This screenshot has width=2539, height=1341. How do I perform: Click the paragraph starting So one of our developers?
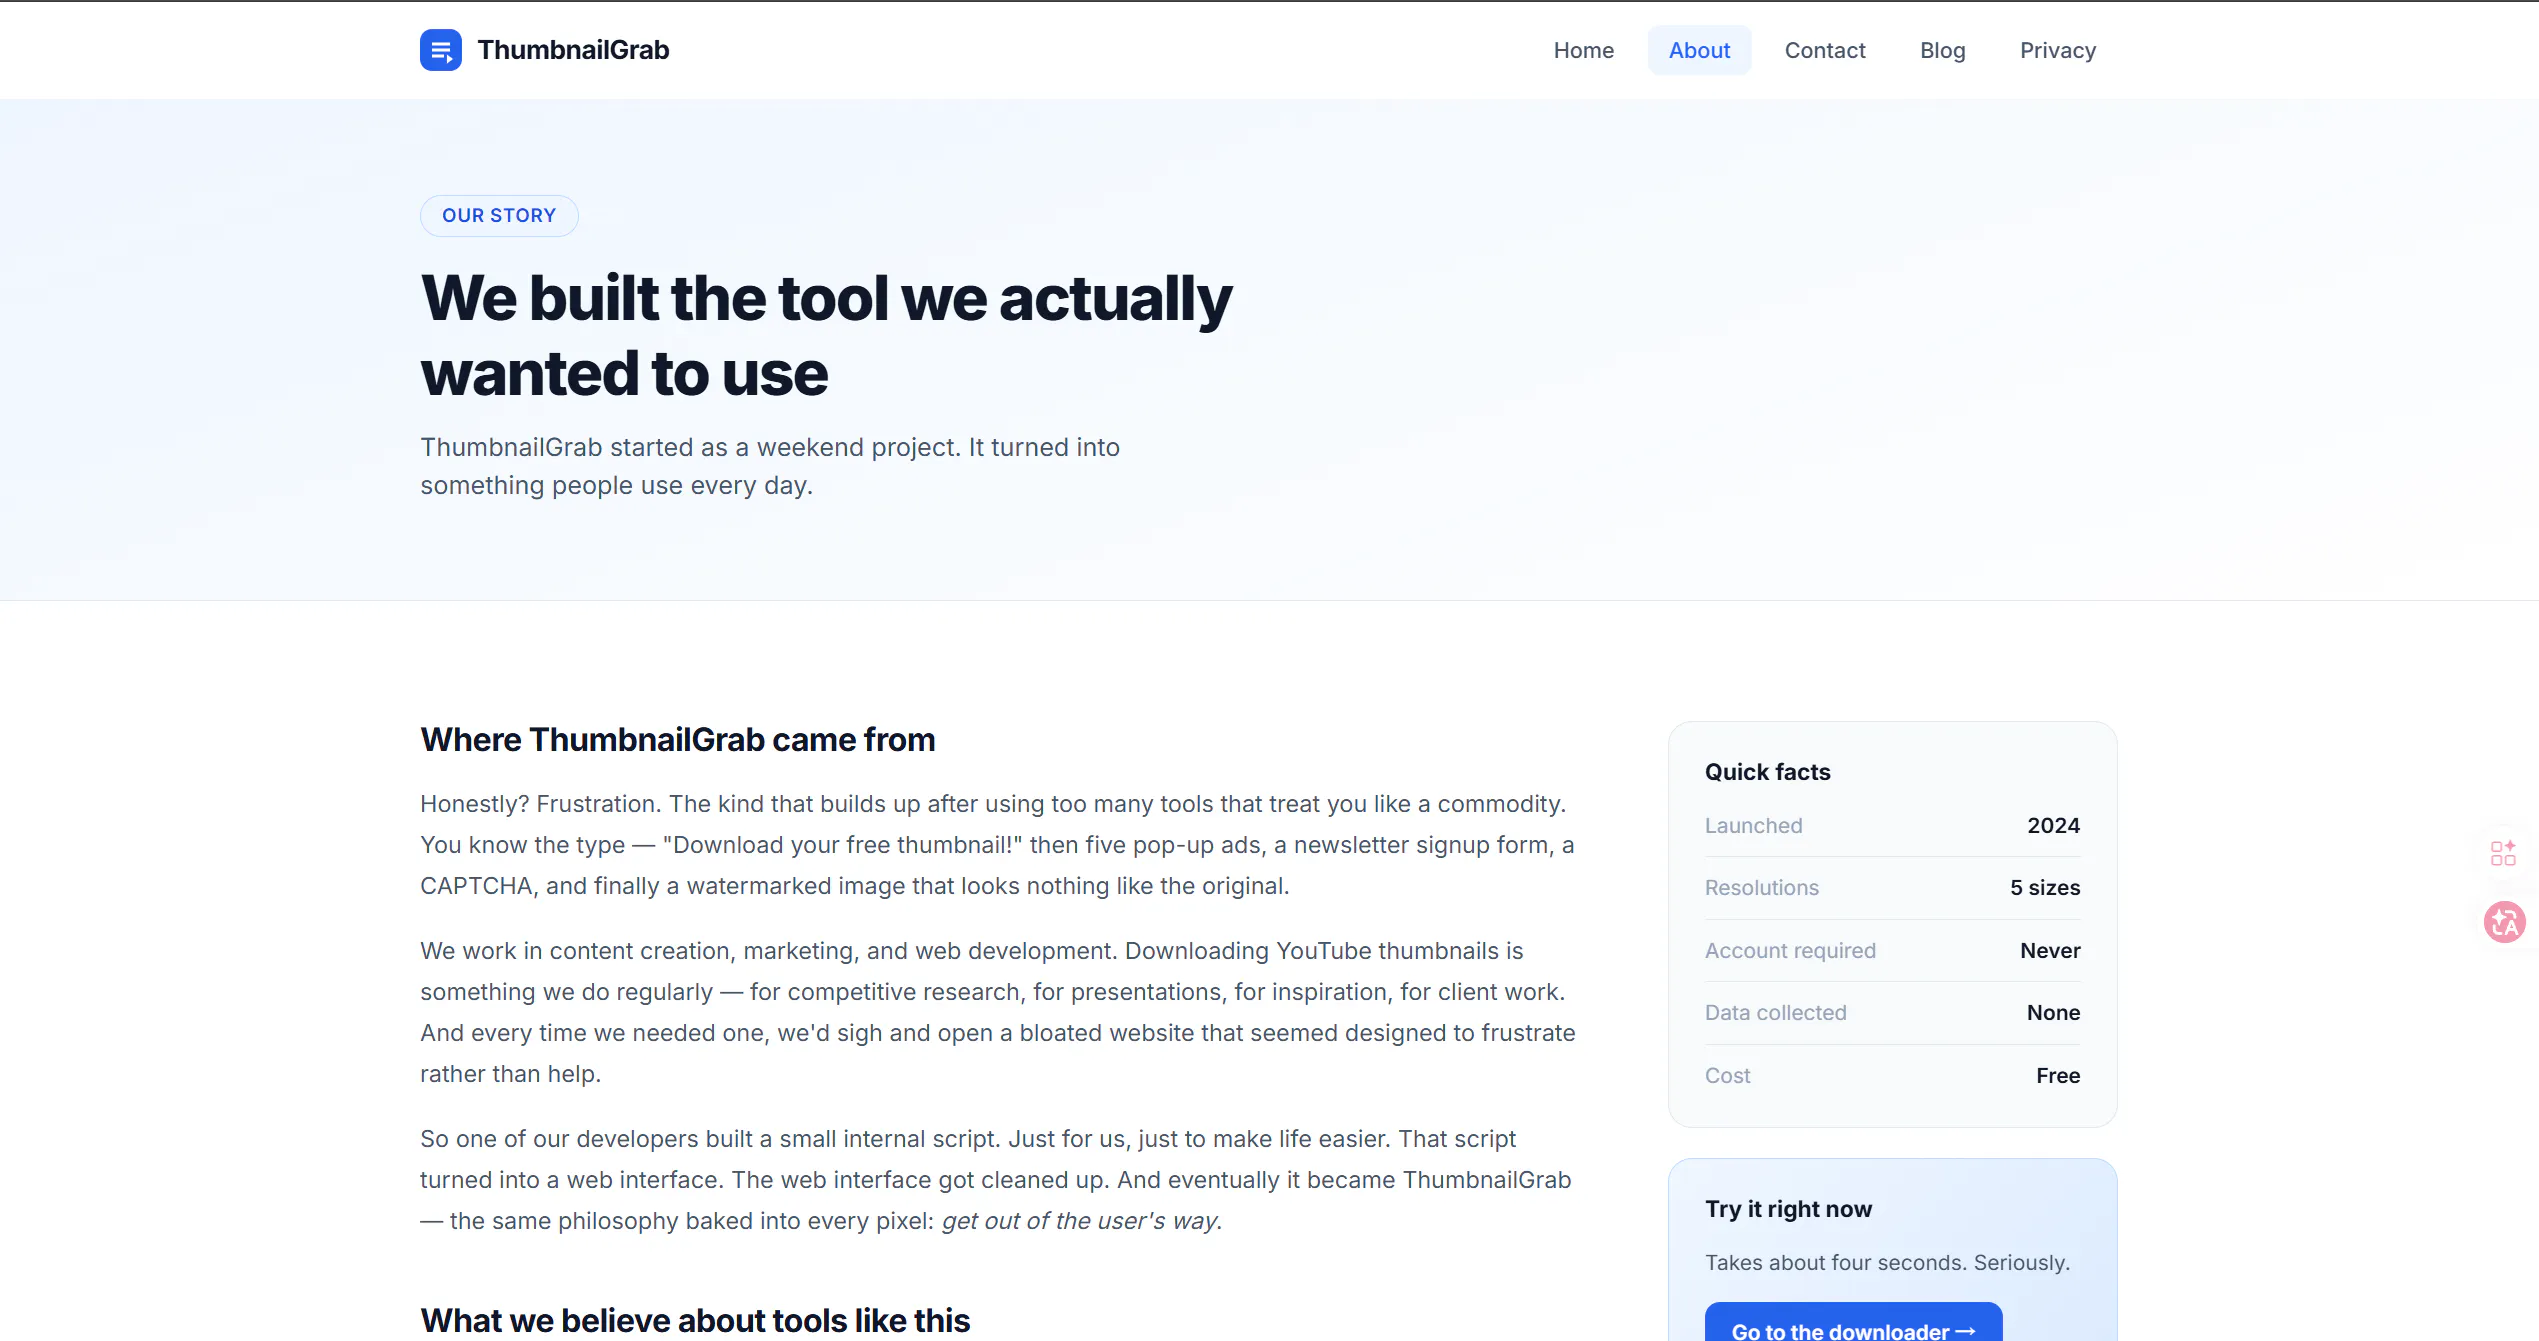pos(996,1180)
